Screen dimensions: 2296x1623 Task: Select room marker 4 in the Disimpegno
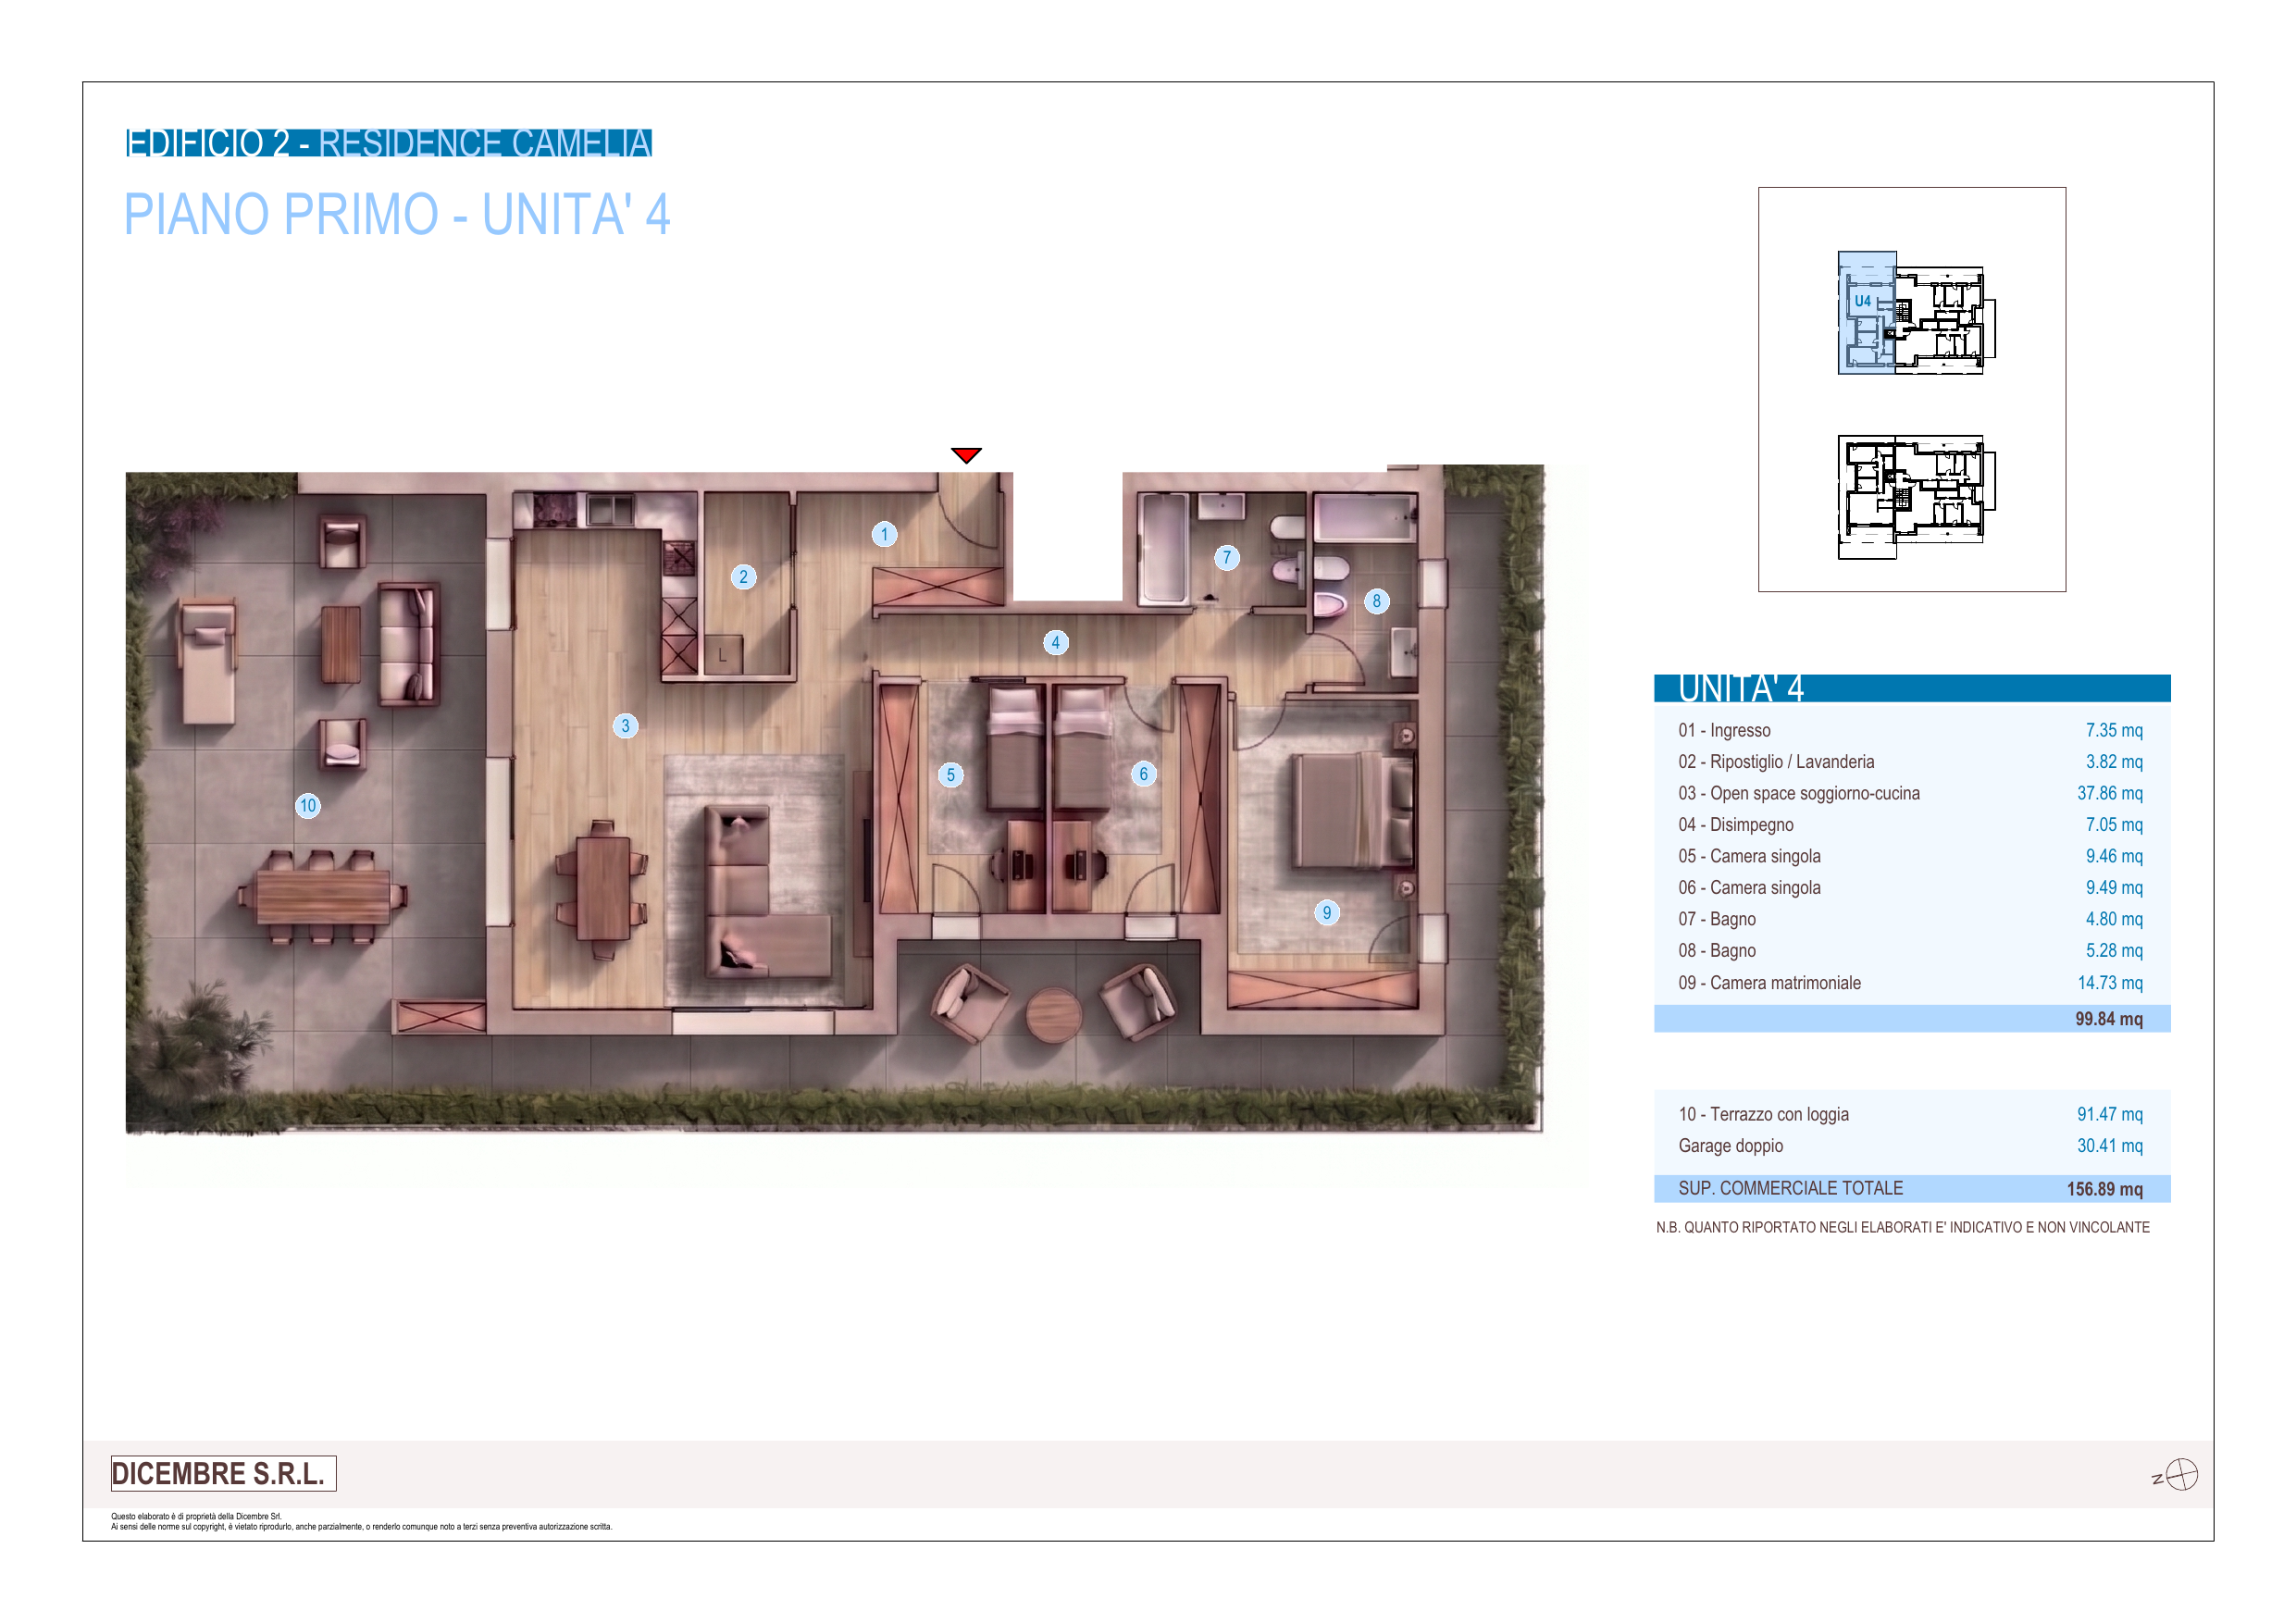click(1055, 643)
